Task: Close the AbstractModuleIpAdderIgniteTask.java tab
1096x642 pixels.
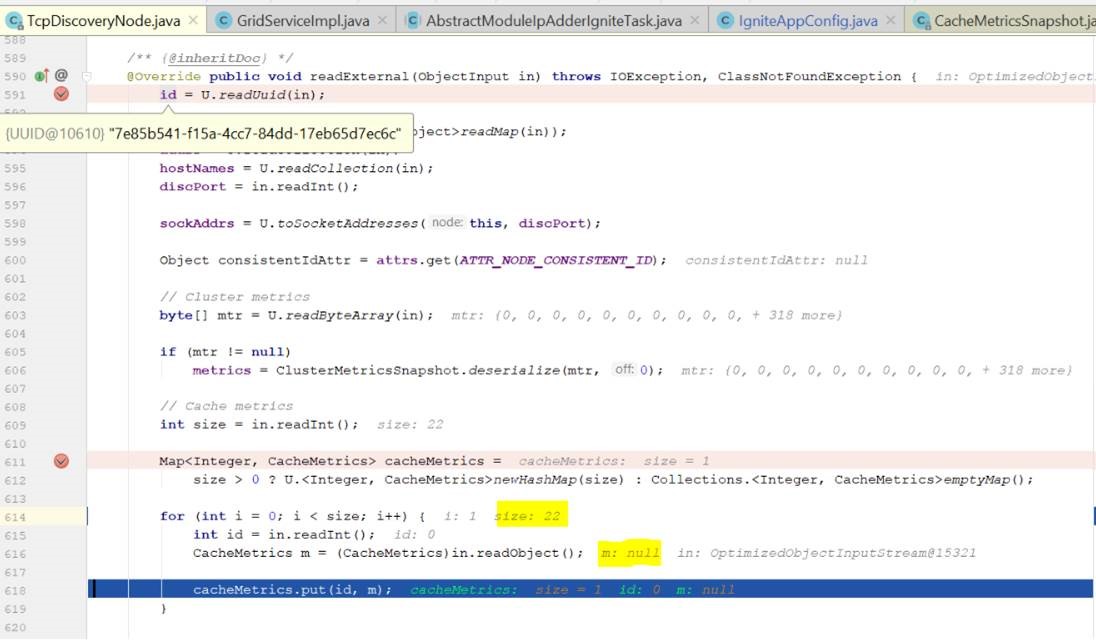Action: [x=695, y=20]
